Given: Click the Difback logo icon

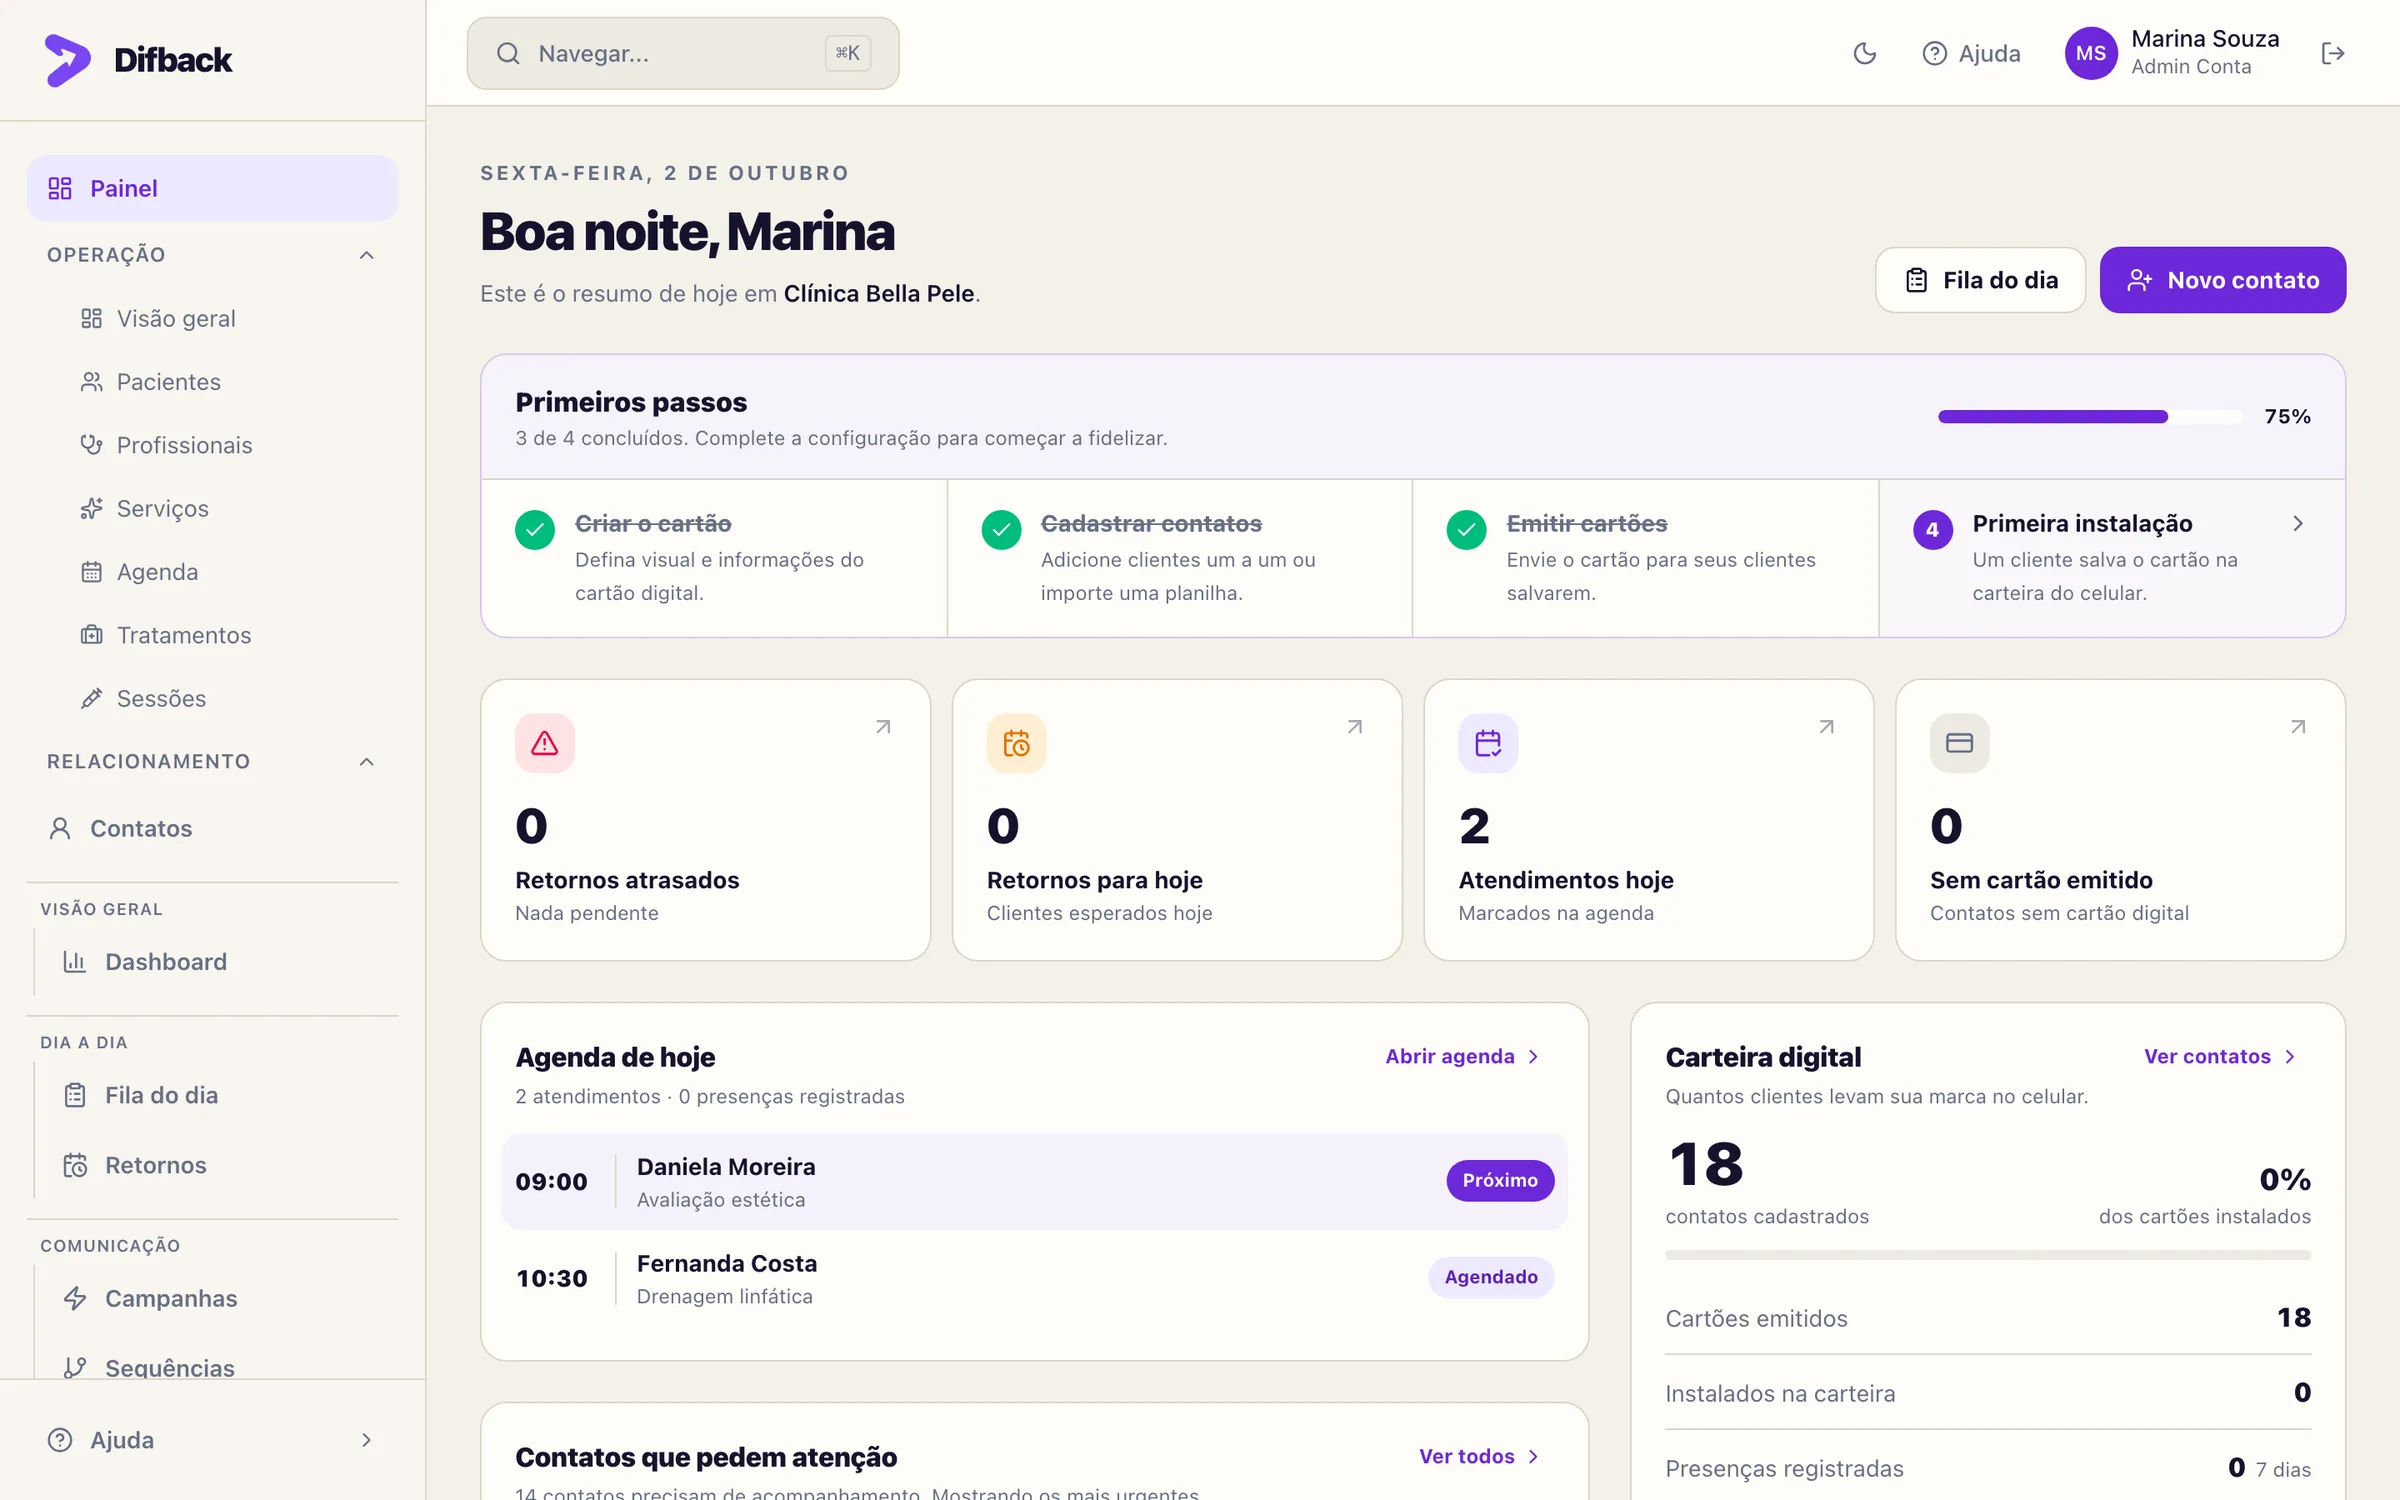Looking at the screenshot, I should tap(67, 59).
